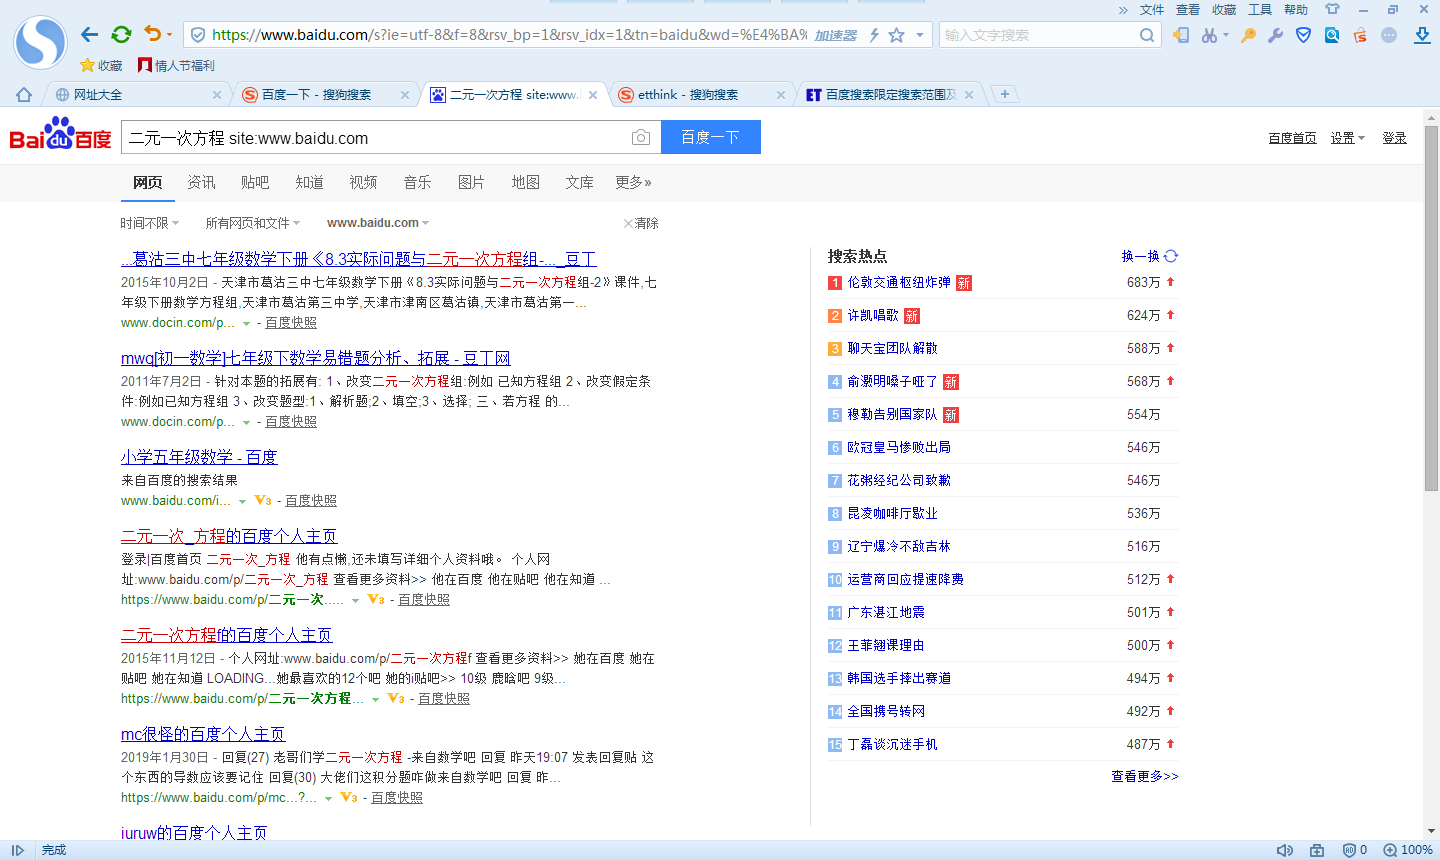Select the 贴吧 search category
Screen dimensions: 1440x860
pyautogui.click(x=255, y=182)
